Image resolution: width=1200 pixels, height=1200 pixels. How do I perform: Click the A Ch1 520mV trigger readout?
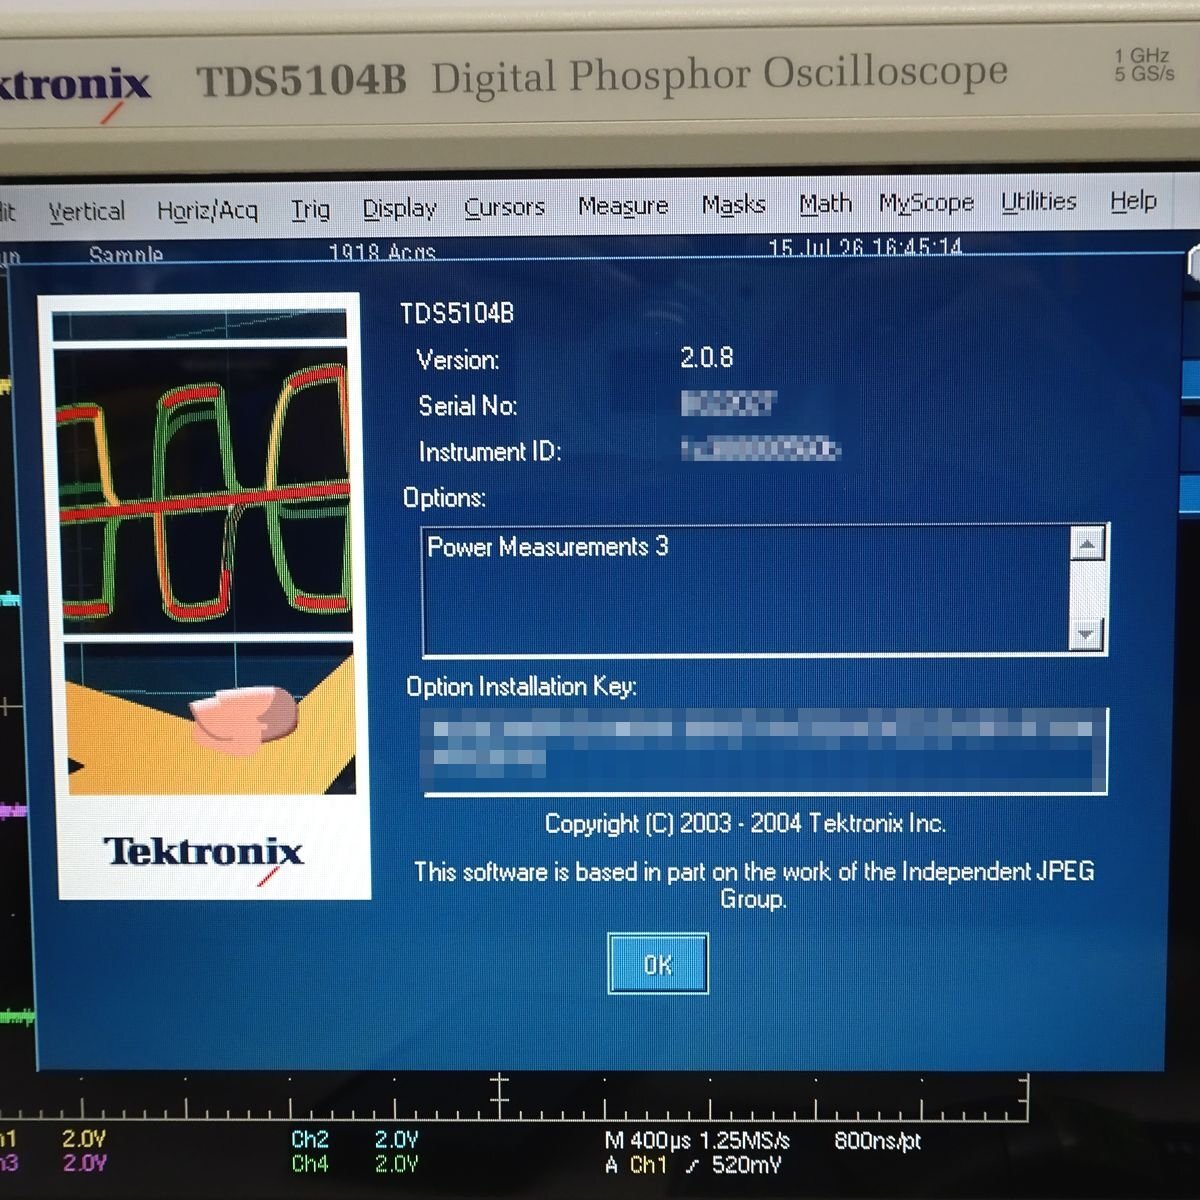(x=693, y=1165)
